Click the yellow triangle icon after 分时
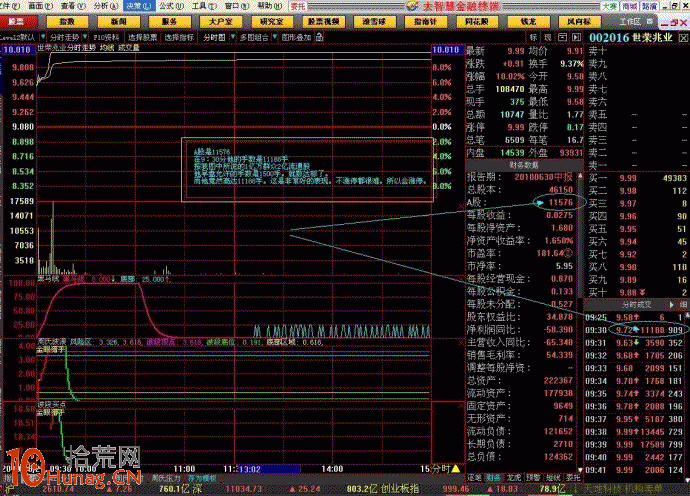The height and width of the screenshot is (496, 690). pyautogui.click(x=455, y=469)
